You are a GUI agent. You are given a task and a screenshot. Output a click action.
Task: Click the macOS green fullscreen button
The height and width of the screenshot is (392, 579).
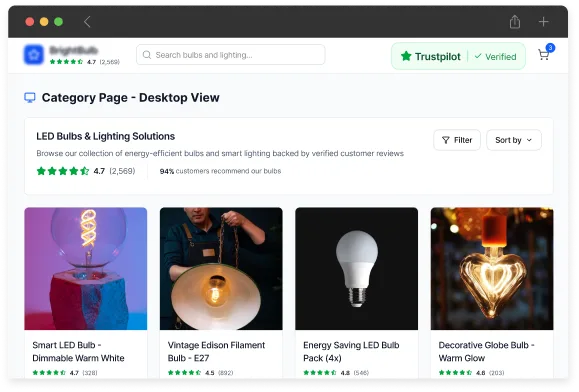pos(58,22)
